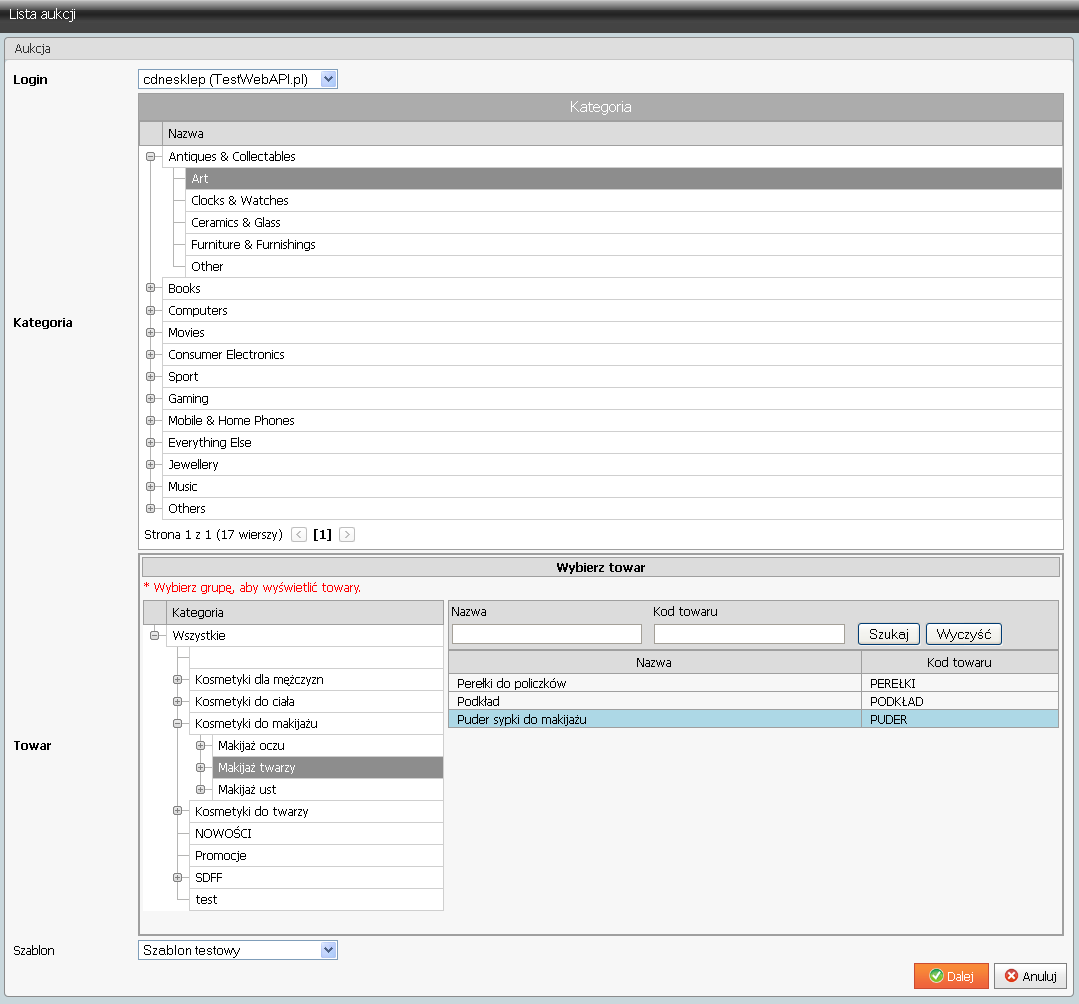The image size is (1079, 1004).
Task: Select the Promocje product group
Action: point(316,855)
